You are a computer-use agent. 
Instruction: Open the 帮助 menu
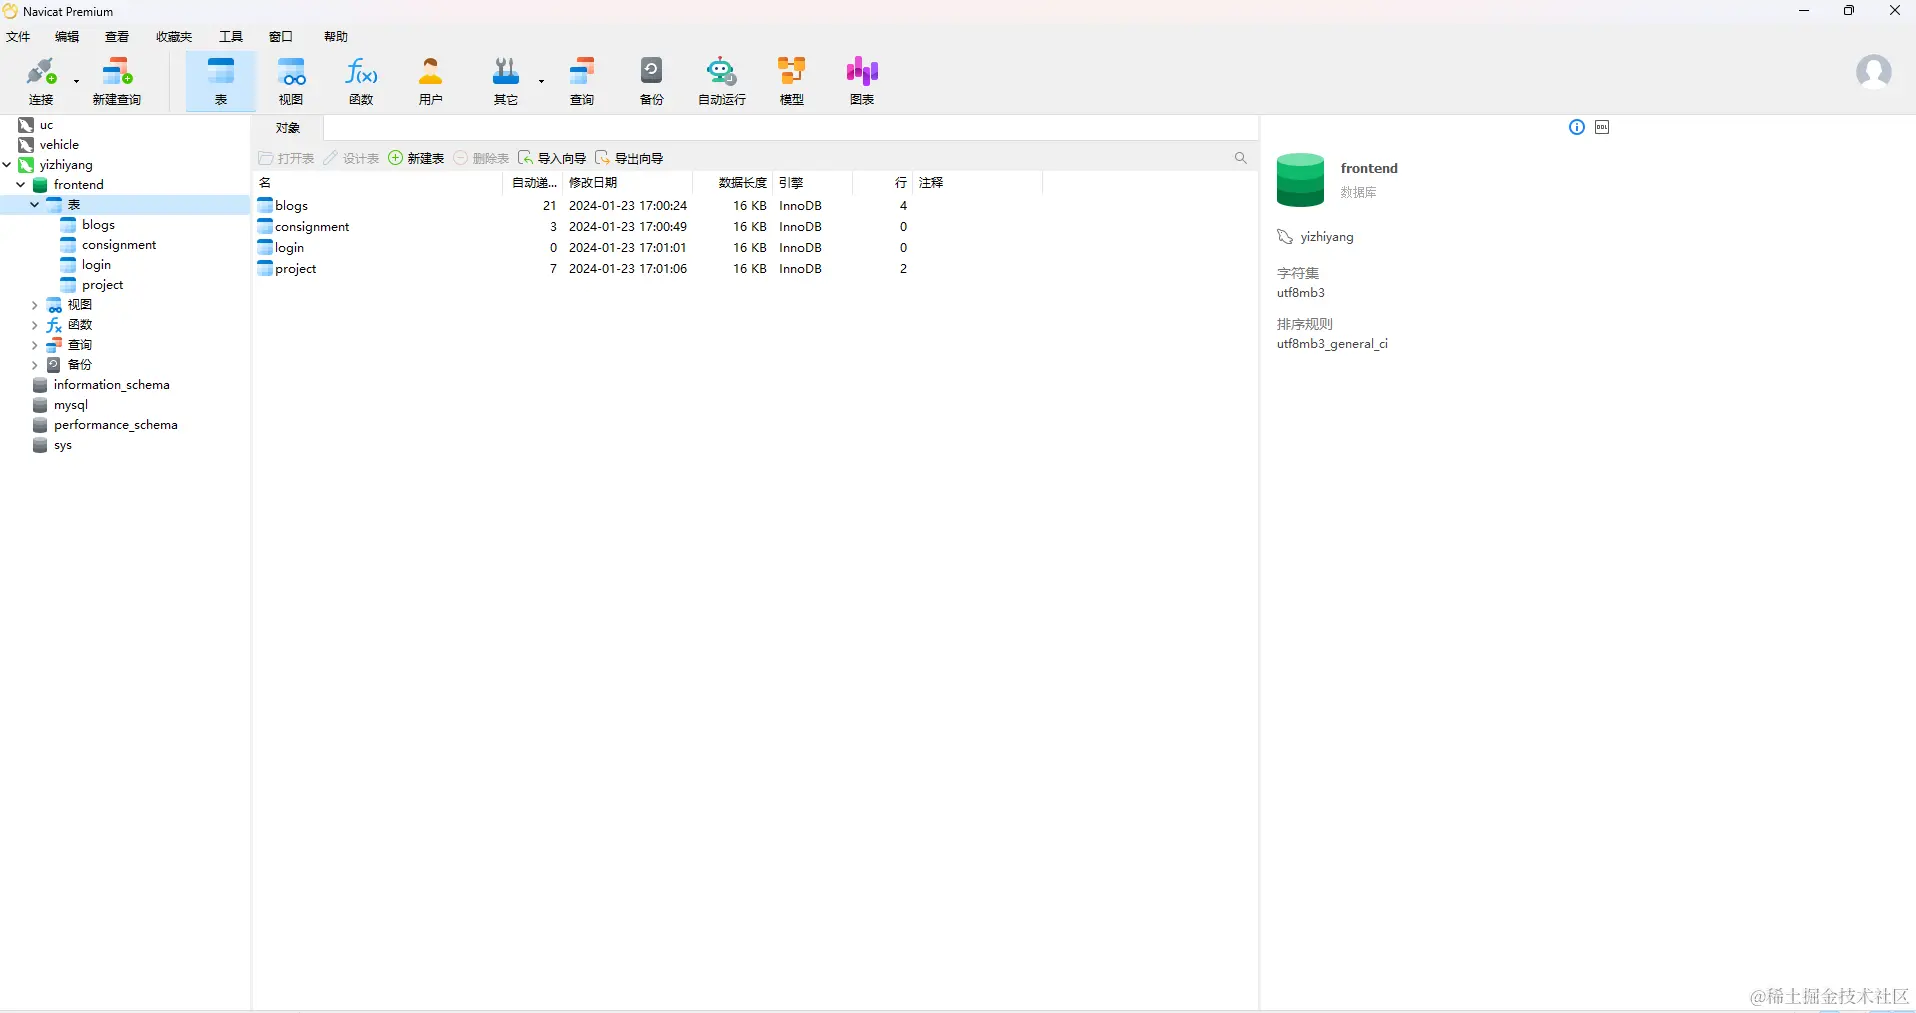pos(336,37)
